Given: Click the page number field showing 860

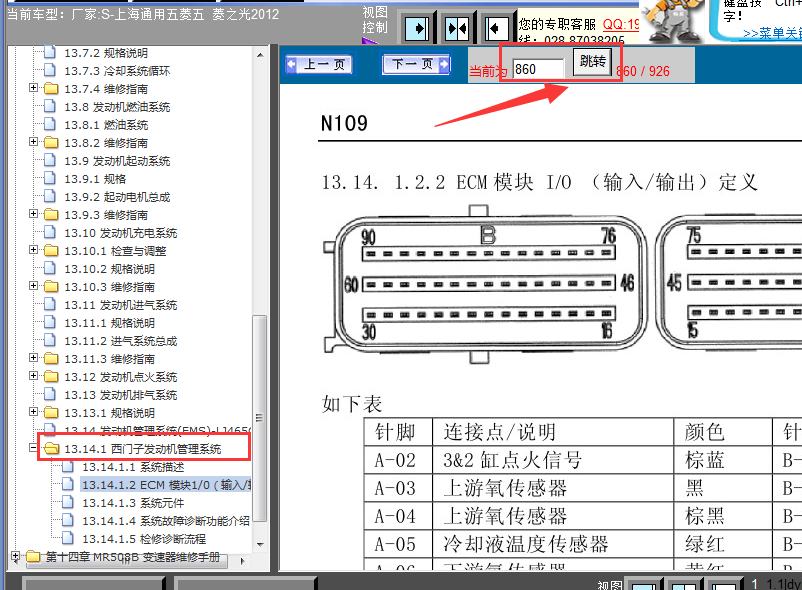Looking at the screenshot, I should pyautogui.click(x=539, y=69).
